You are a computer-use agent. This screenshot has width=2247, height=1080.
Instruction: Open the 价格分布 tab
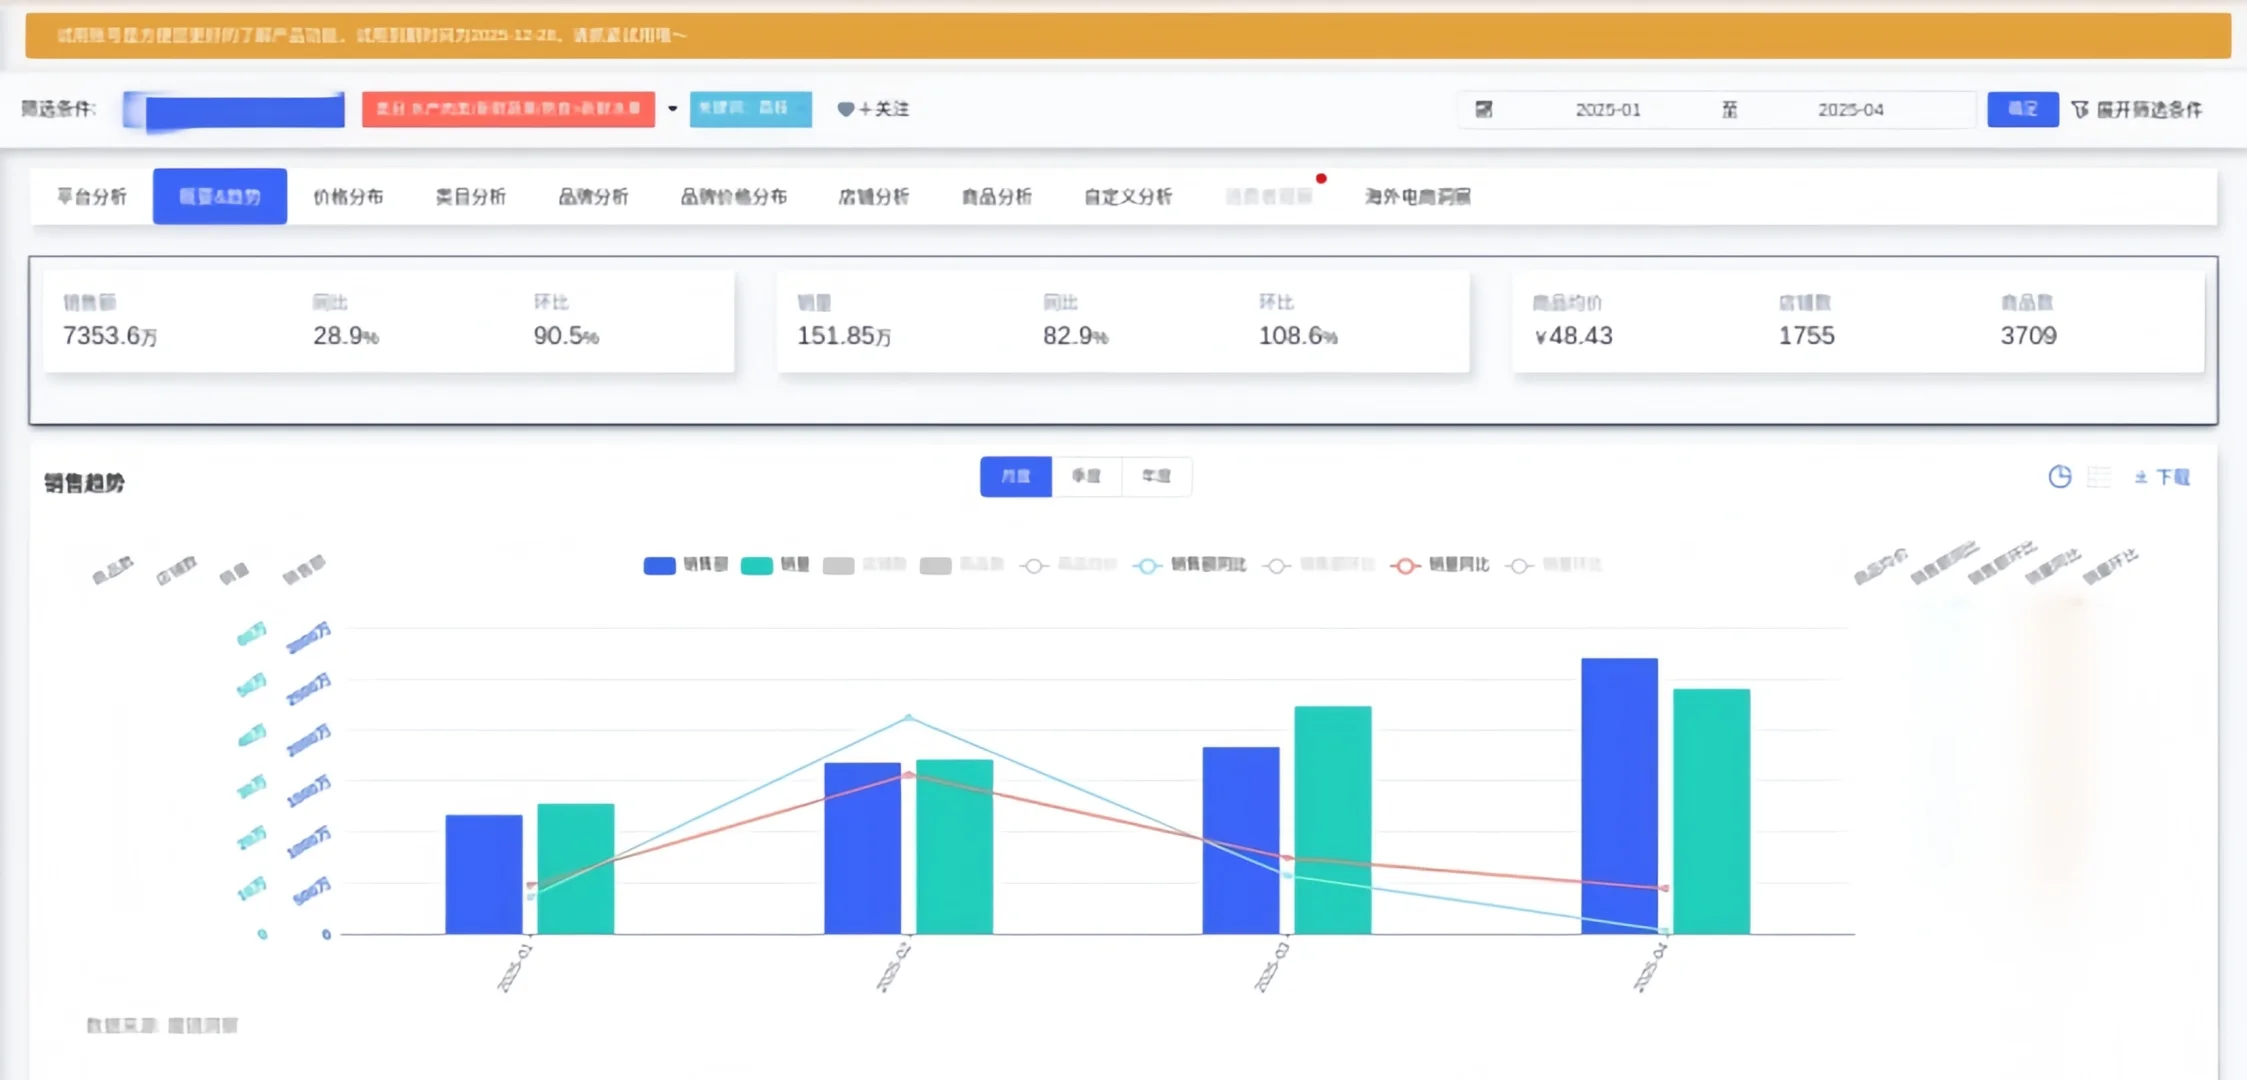click(x=348, y=197)
